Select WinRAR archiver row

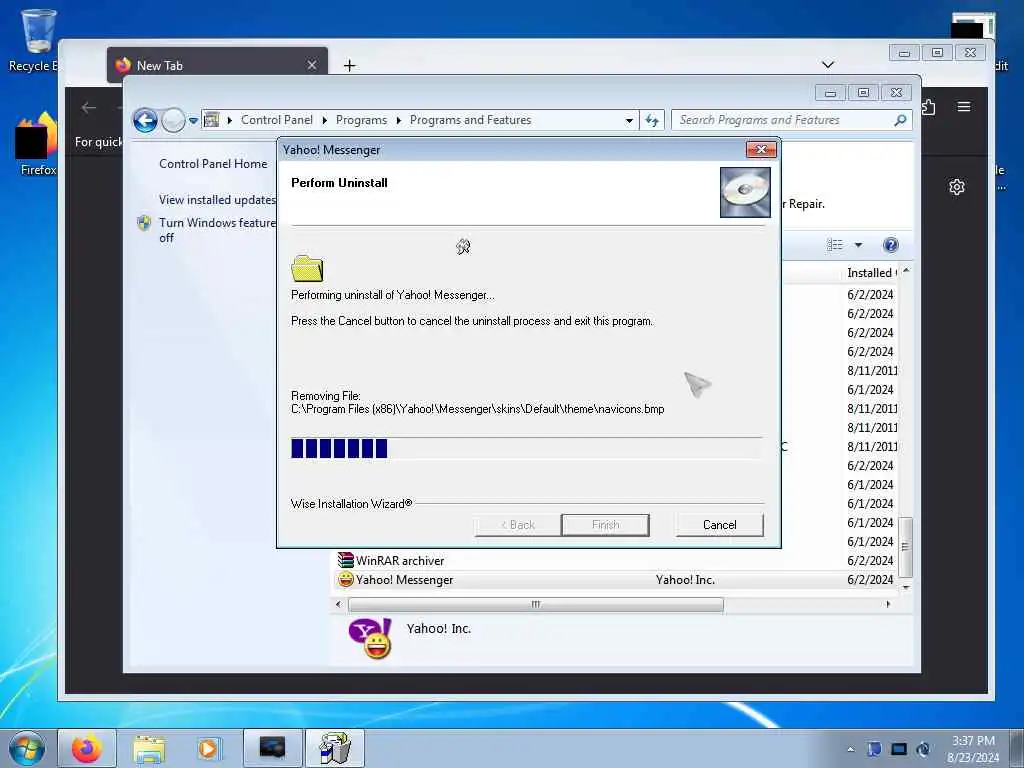(617, 560)
